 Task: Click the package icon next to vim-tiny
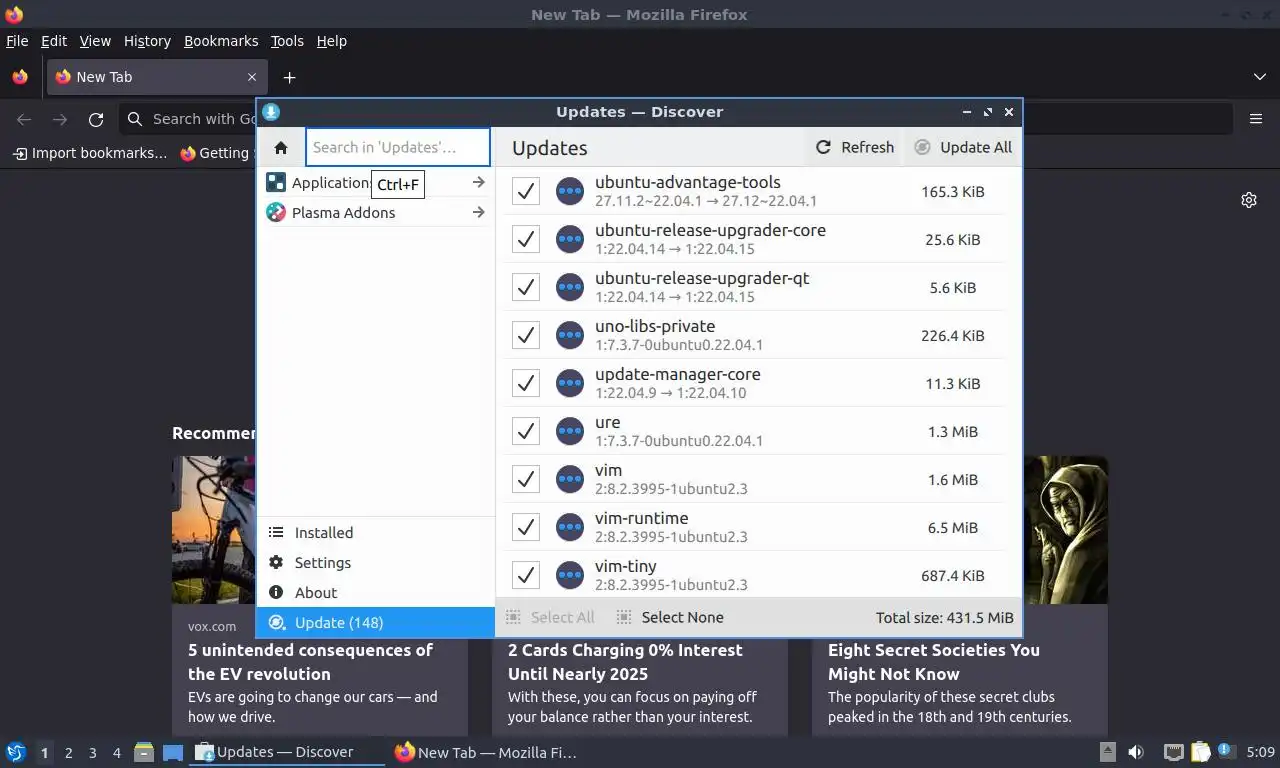click(x=570, y=575)
